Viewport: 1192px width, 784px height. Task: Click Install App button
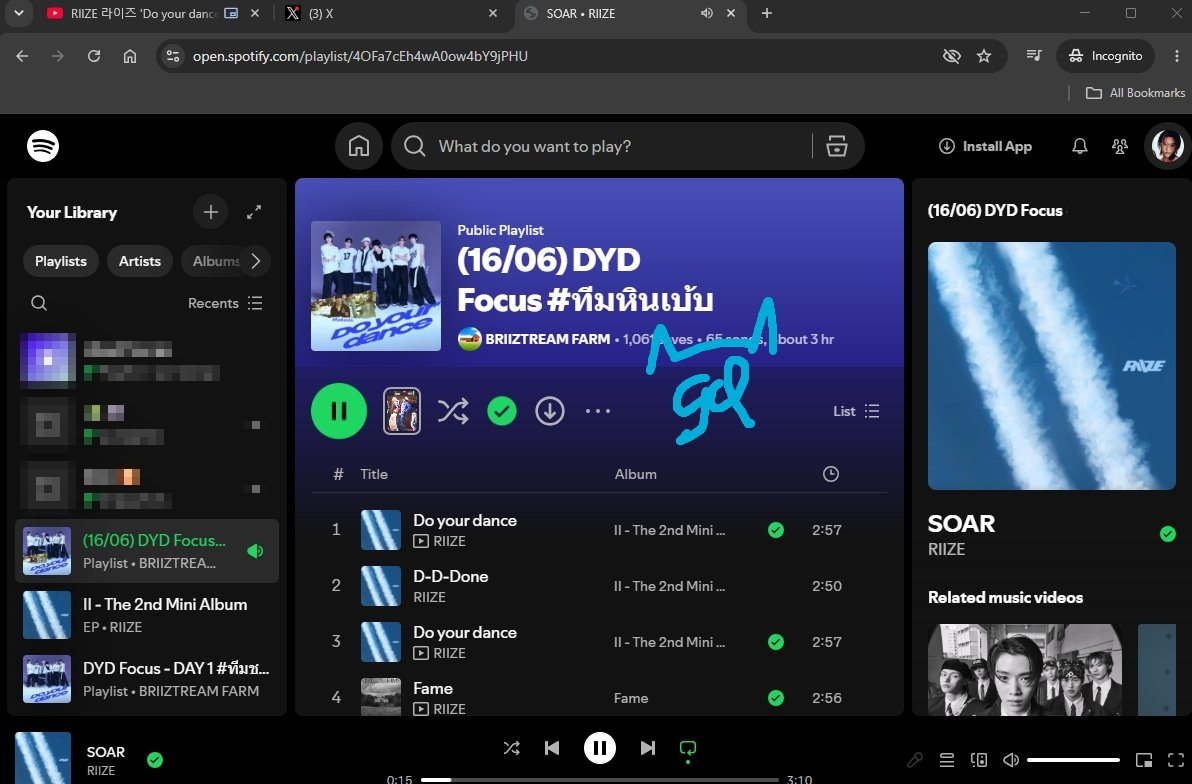point(985,146)
